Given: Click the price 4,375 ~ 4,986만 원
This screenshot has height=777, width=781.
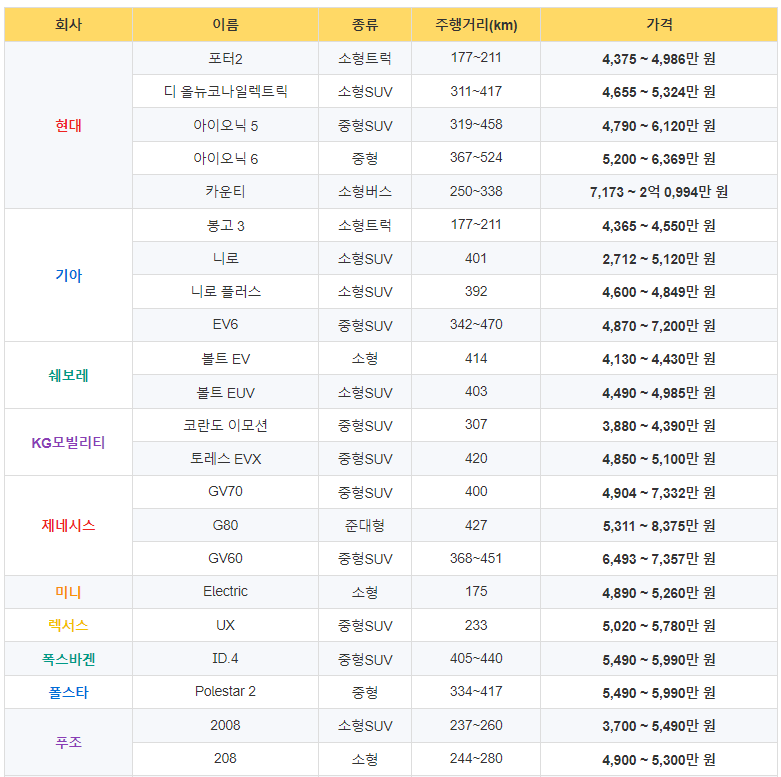Looking at the screenshot, I should 659,59.
